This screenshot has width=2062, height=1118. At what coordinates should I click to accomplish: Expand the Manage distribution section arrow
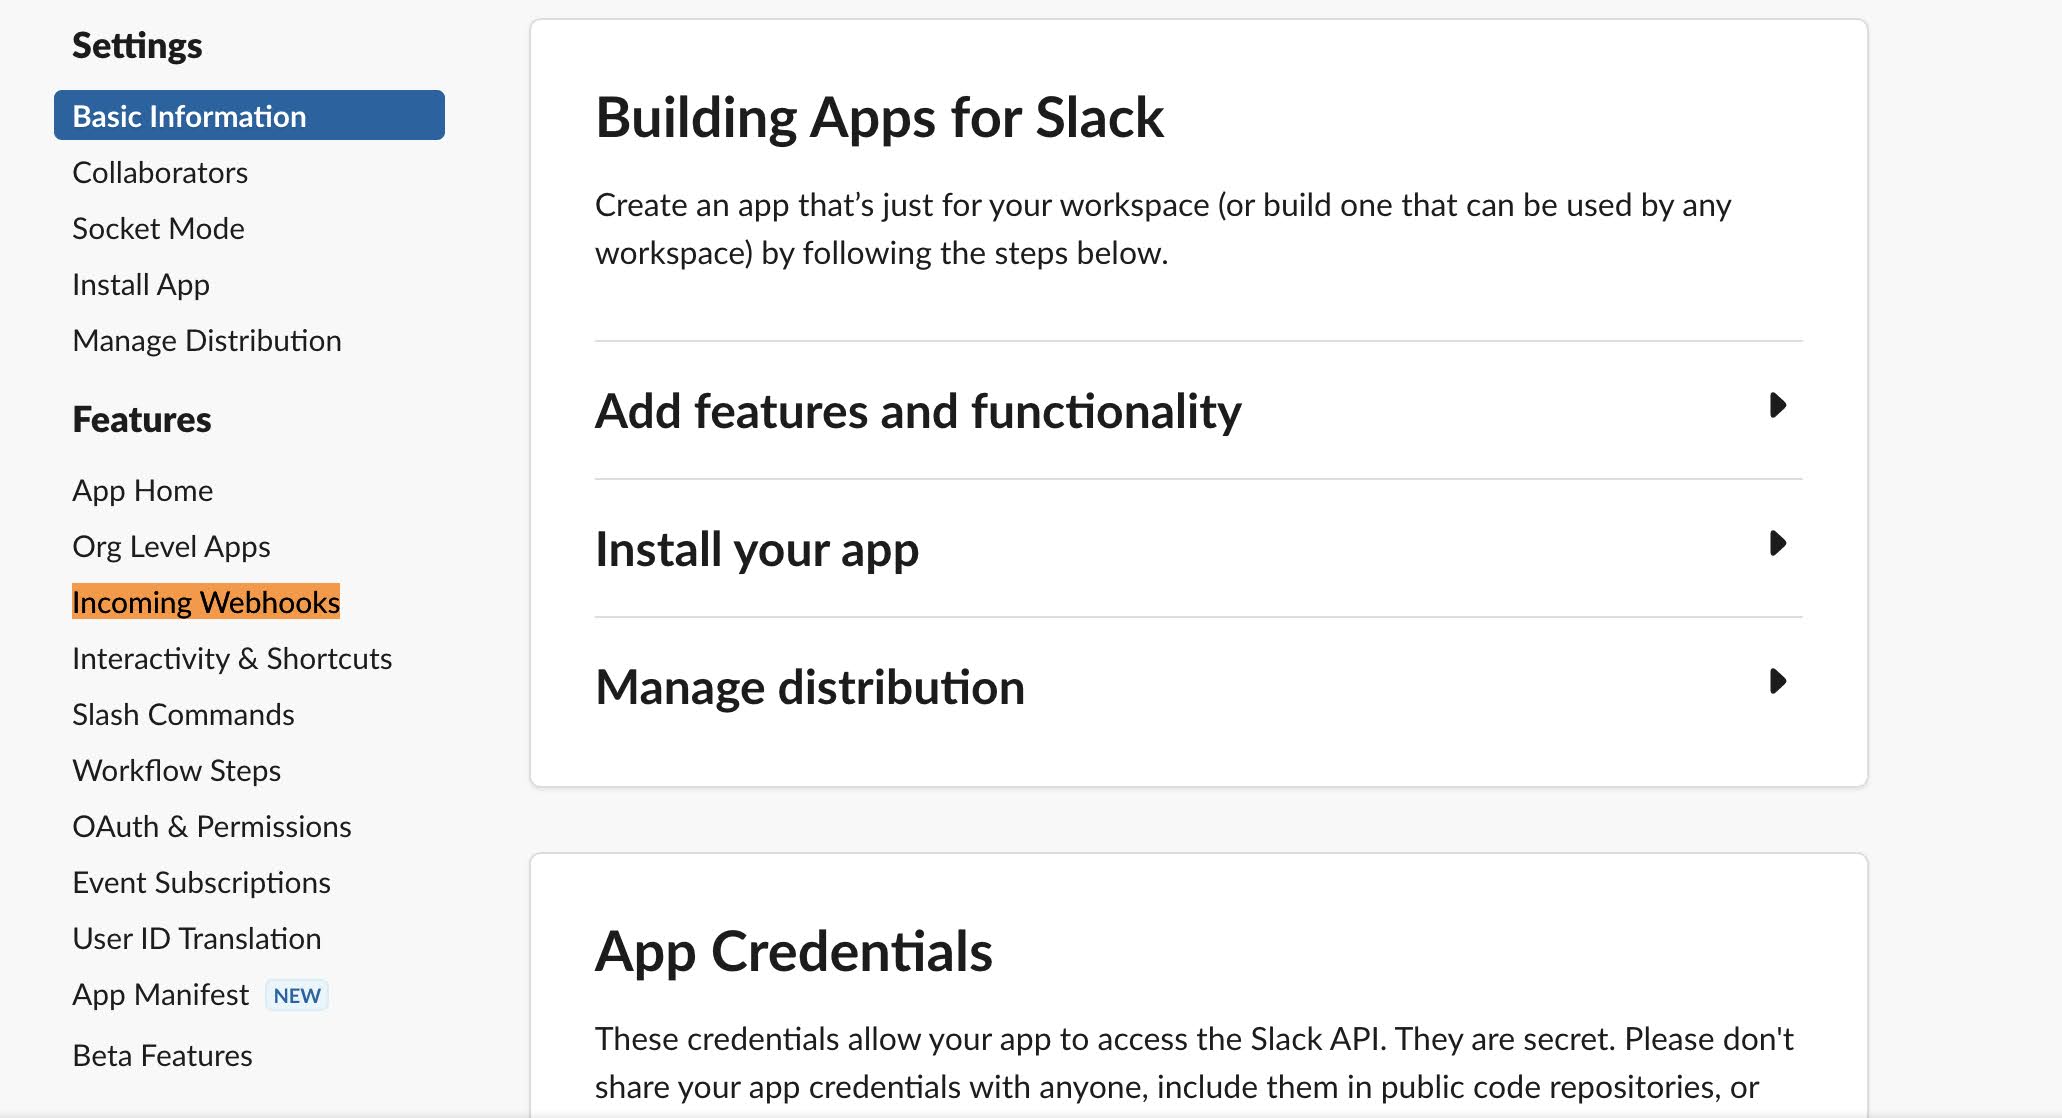pos(1777,682)
